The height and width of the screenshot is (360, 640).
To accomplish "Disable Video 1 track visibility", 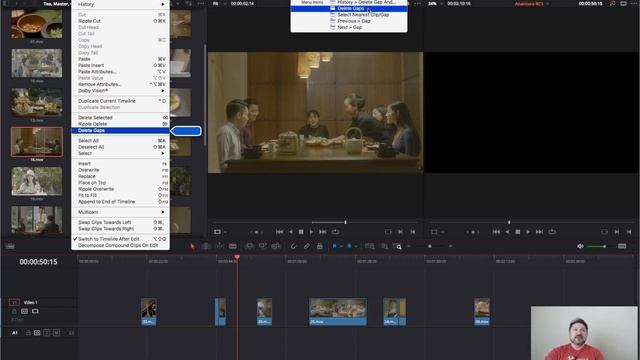I will point(35,311).
